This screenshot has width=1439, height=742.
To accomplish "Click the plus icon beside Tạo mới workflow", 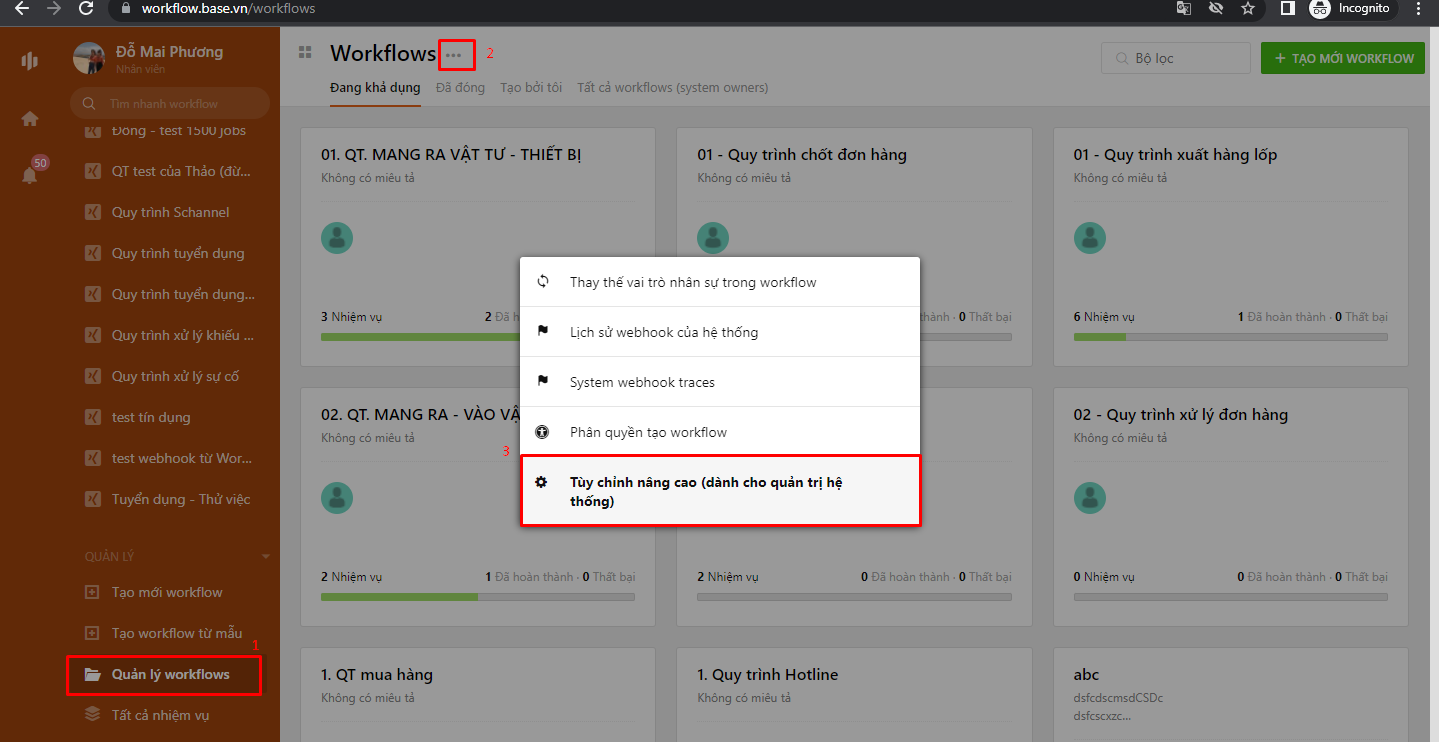I will 92,592.
